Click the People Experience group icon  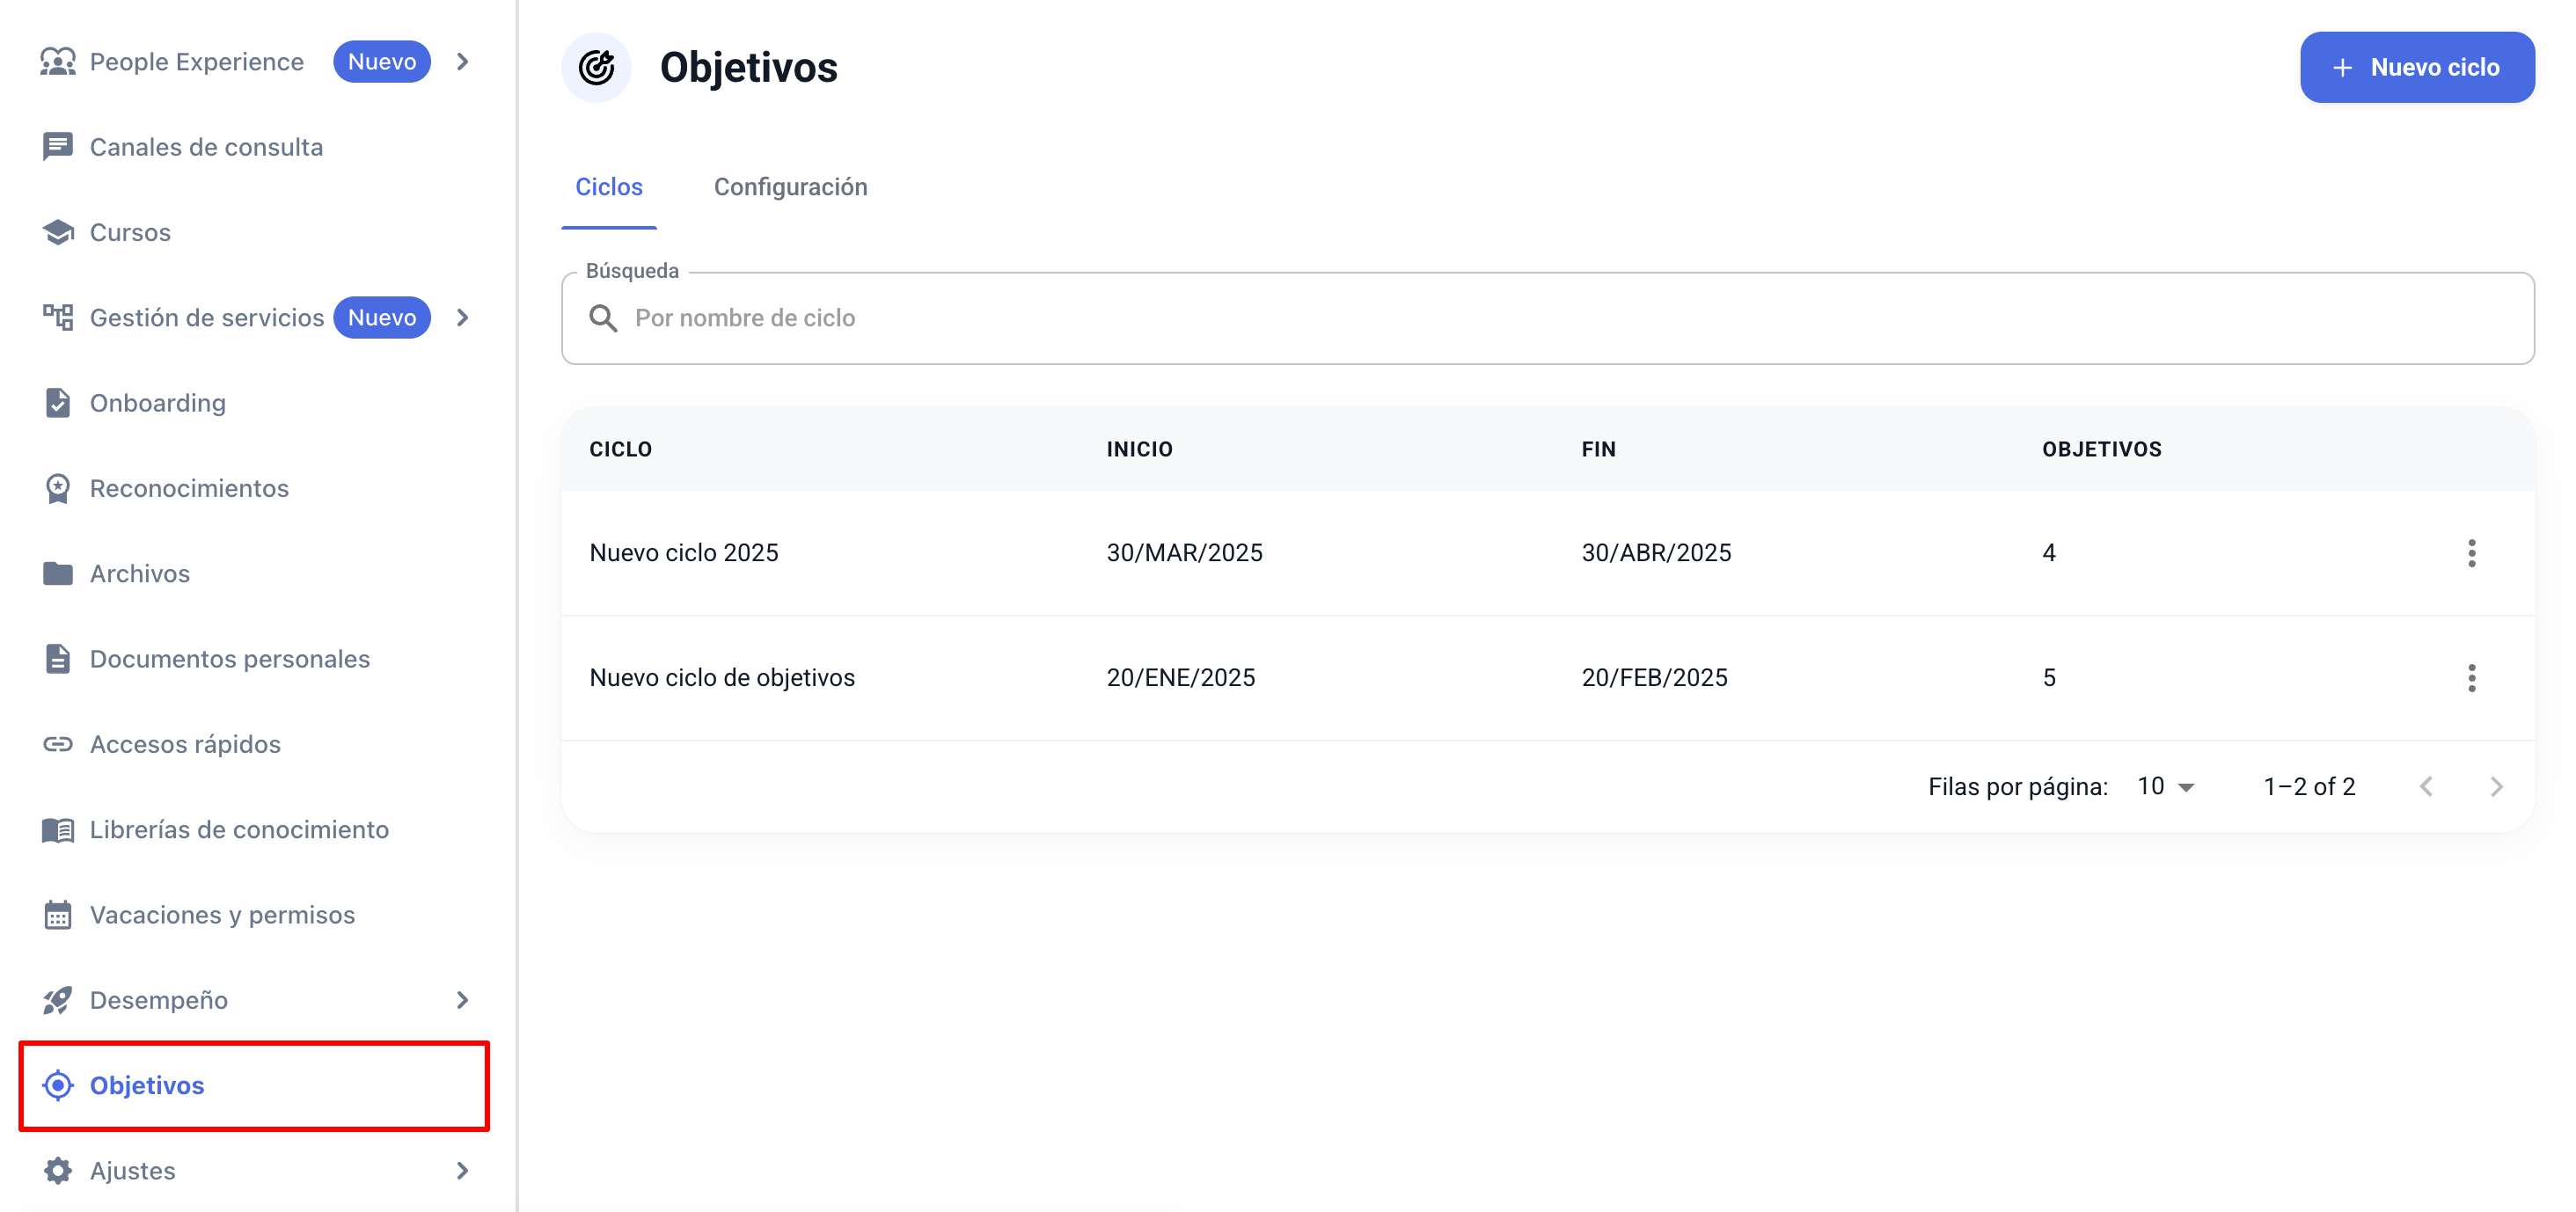[x=58, y=62]
